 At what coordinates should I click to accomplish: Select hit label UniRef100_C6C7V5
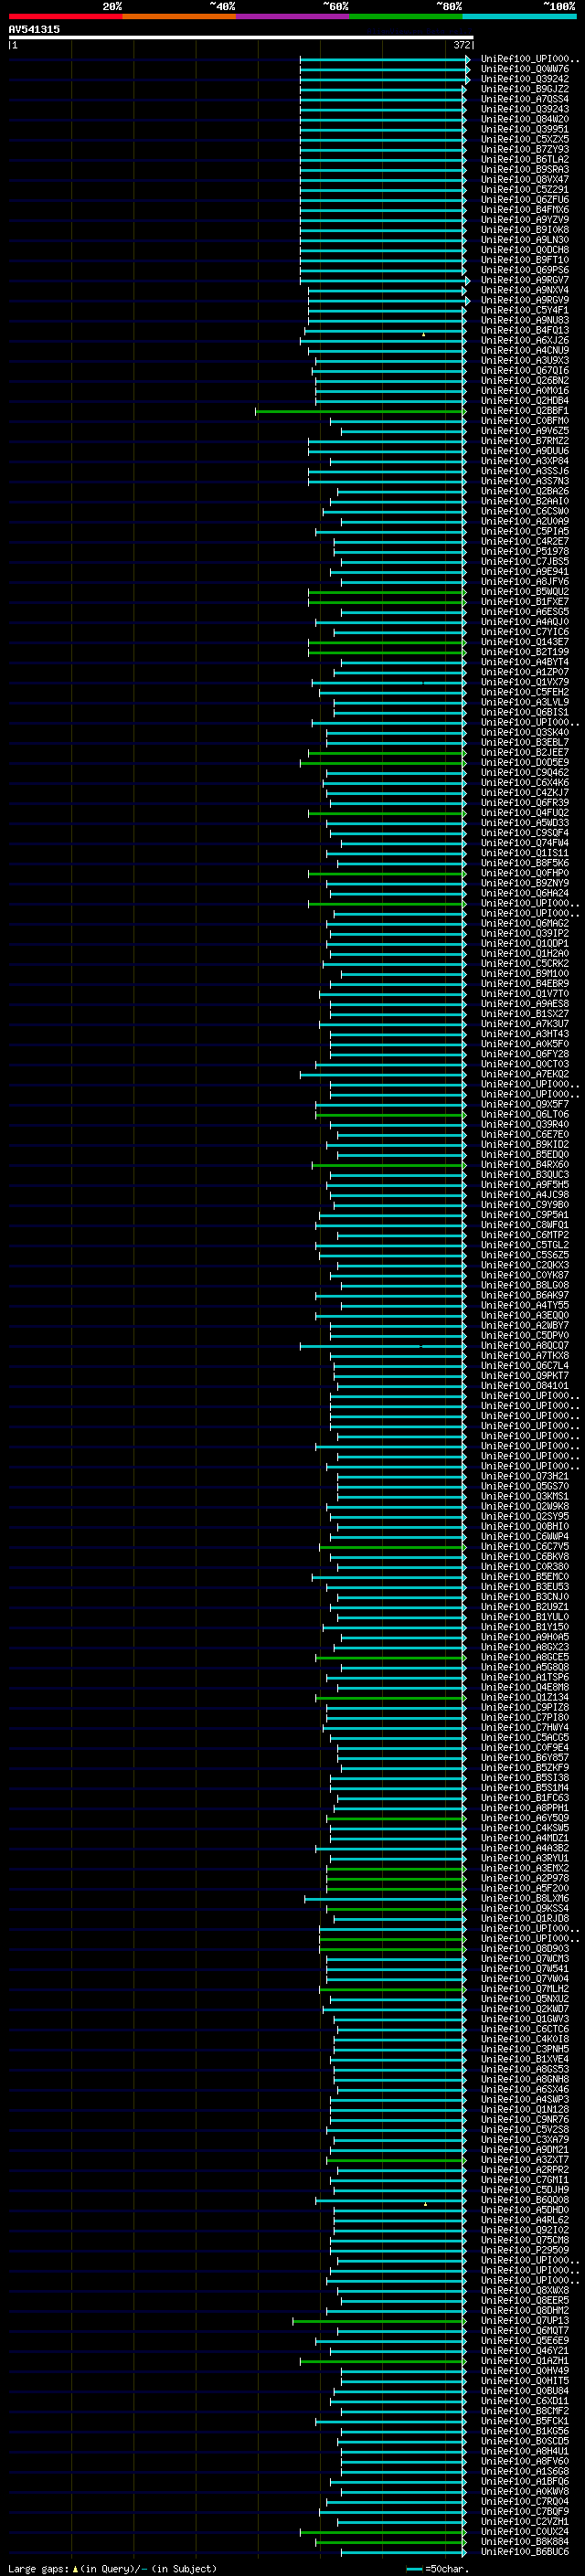coord(525,1547)
